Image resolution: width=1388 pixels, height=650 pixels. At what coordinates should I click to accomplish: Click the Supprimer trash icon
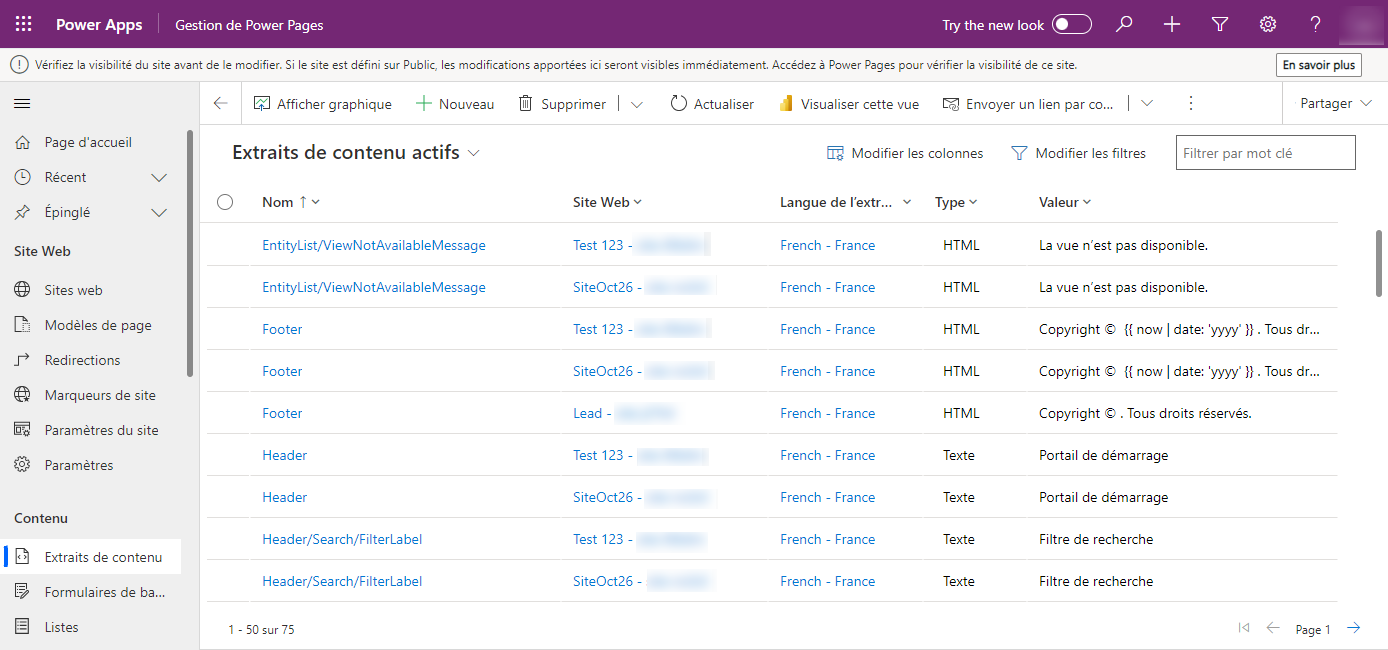coord(522,103)
